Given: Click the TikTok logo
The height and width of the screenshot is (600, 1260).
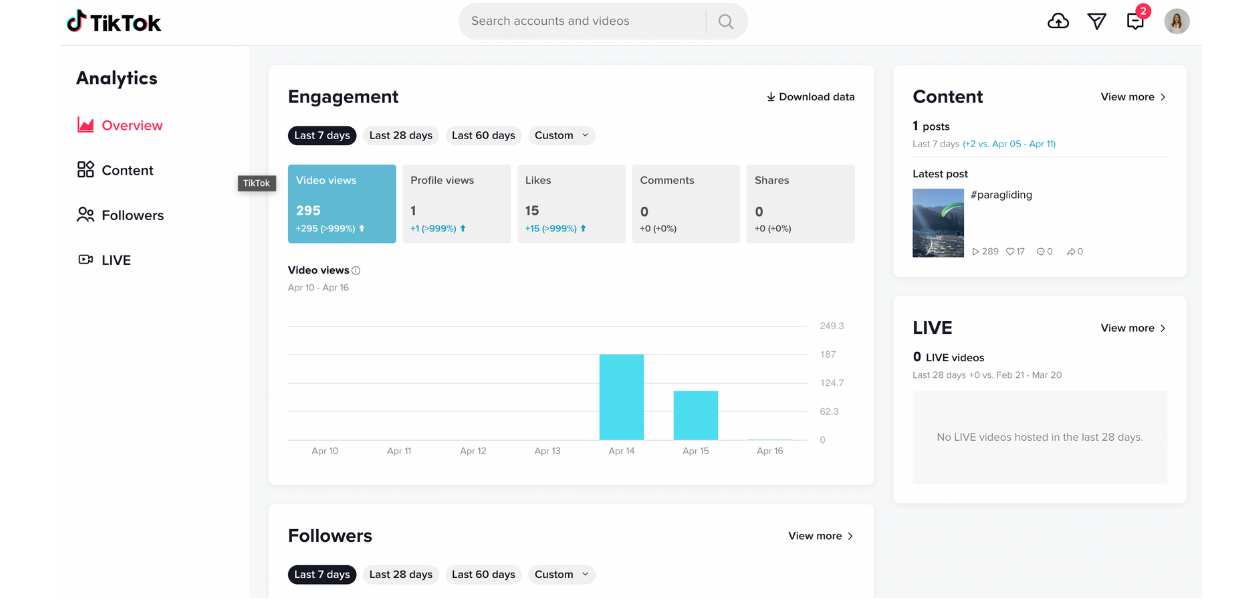Looking at the screenshot, I should pos(113,20).
